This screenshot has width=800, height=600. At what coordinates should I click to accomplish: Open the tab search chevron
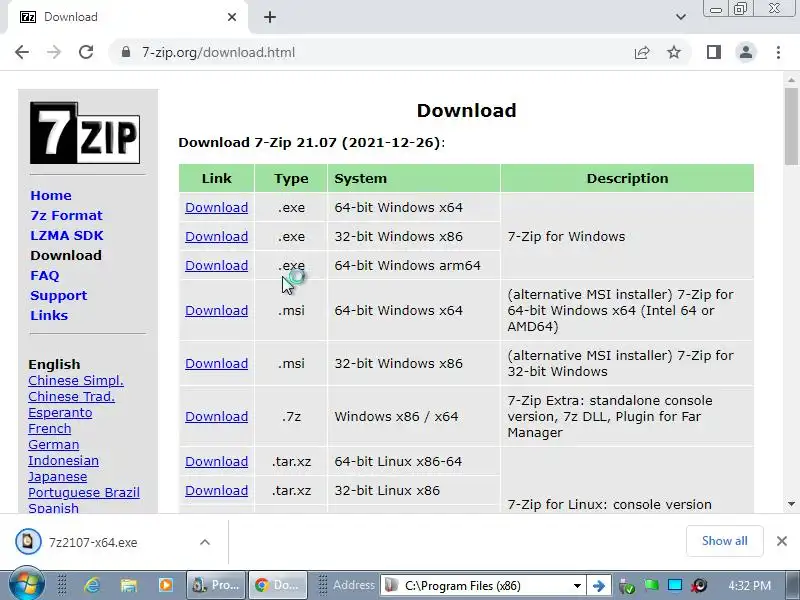point(681,17)
